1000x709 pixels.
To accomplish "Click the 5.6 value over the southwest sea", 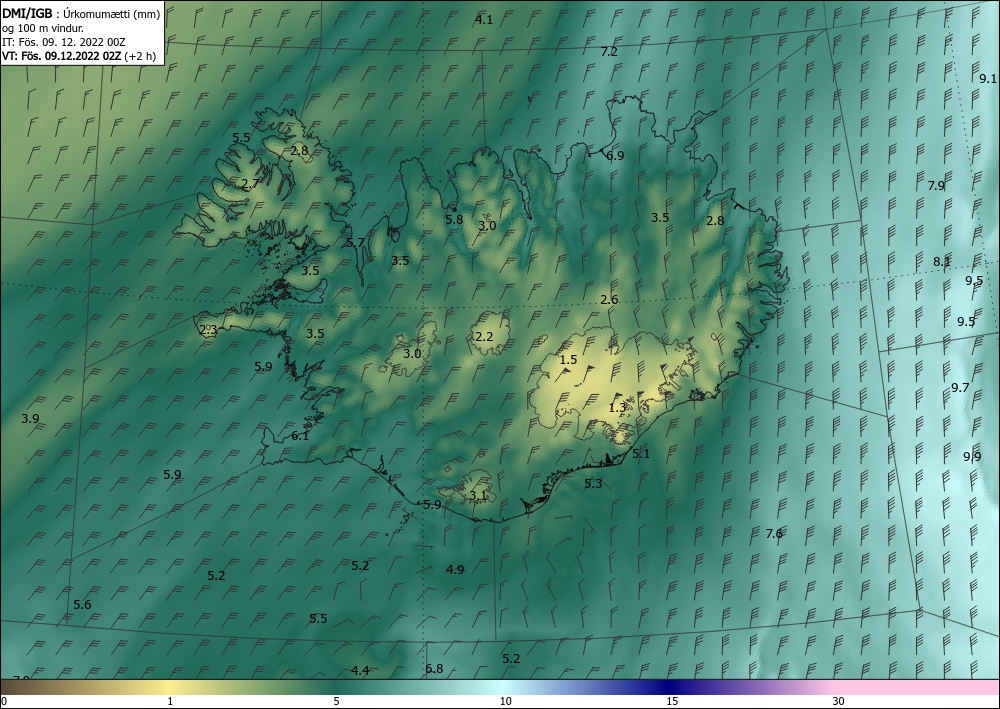I will [82, 604].
